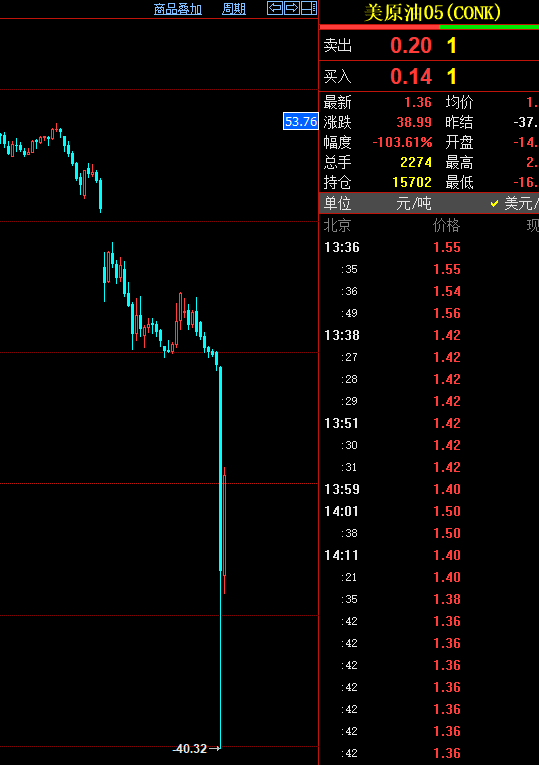Toggle the side panel layout icon
The height and width of the screenshot is (765, 539).
pyautogui.click(x=308, y=8)
